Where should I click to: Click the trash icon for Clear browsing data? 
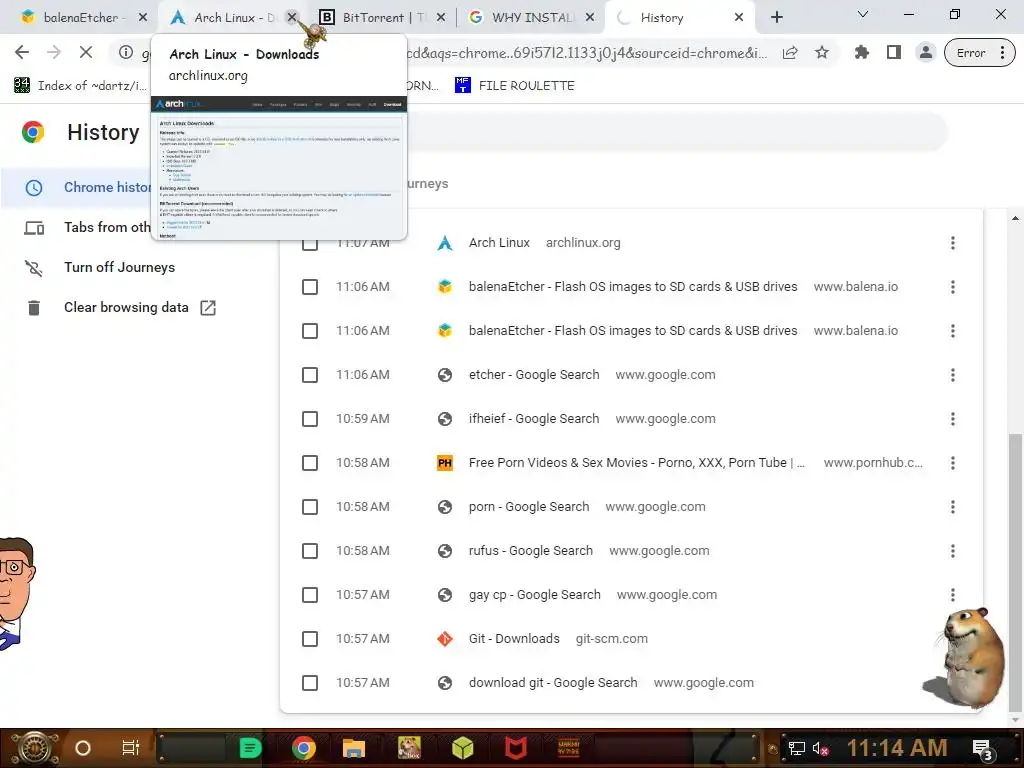coord(34,308)
